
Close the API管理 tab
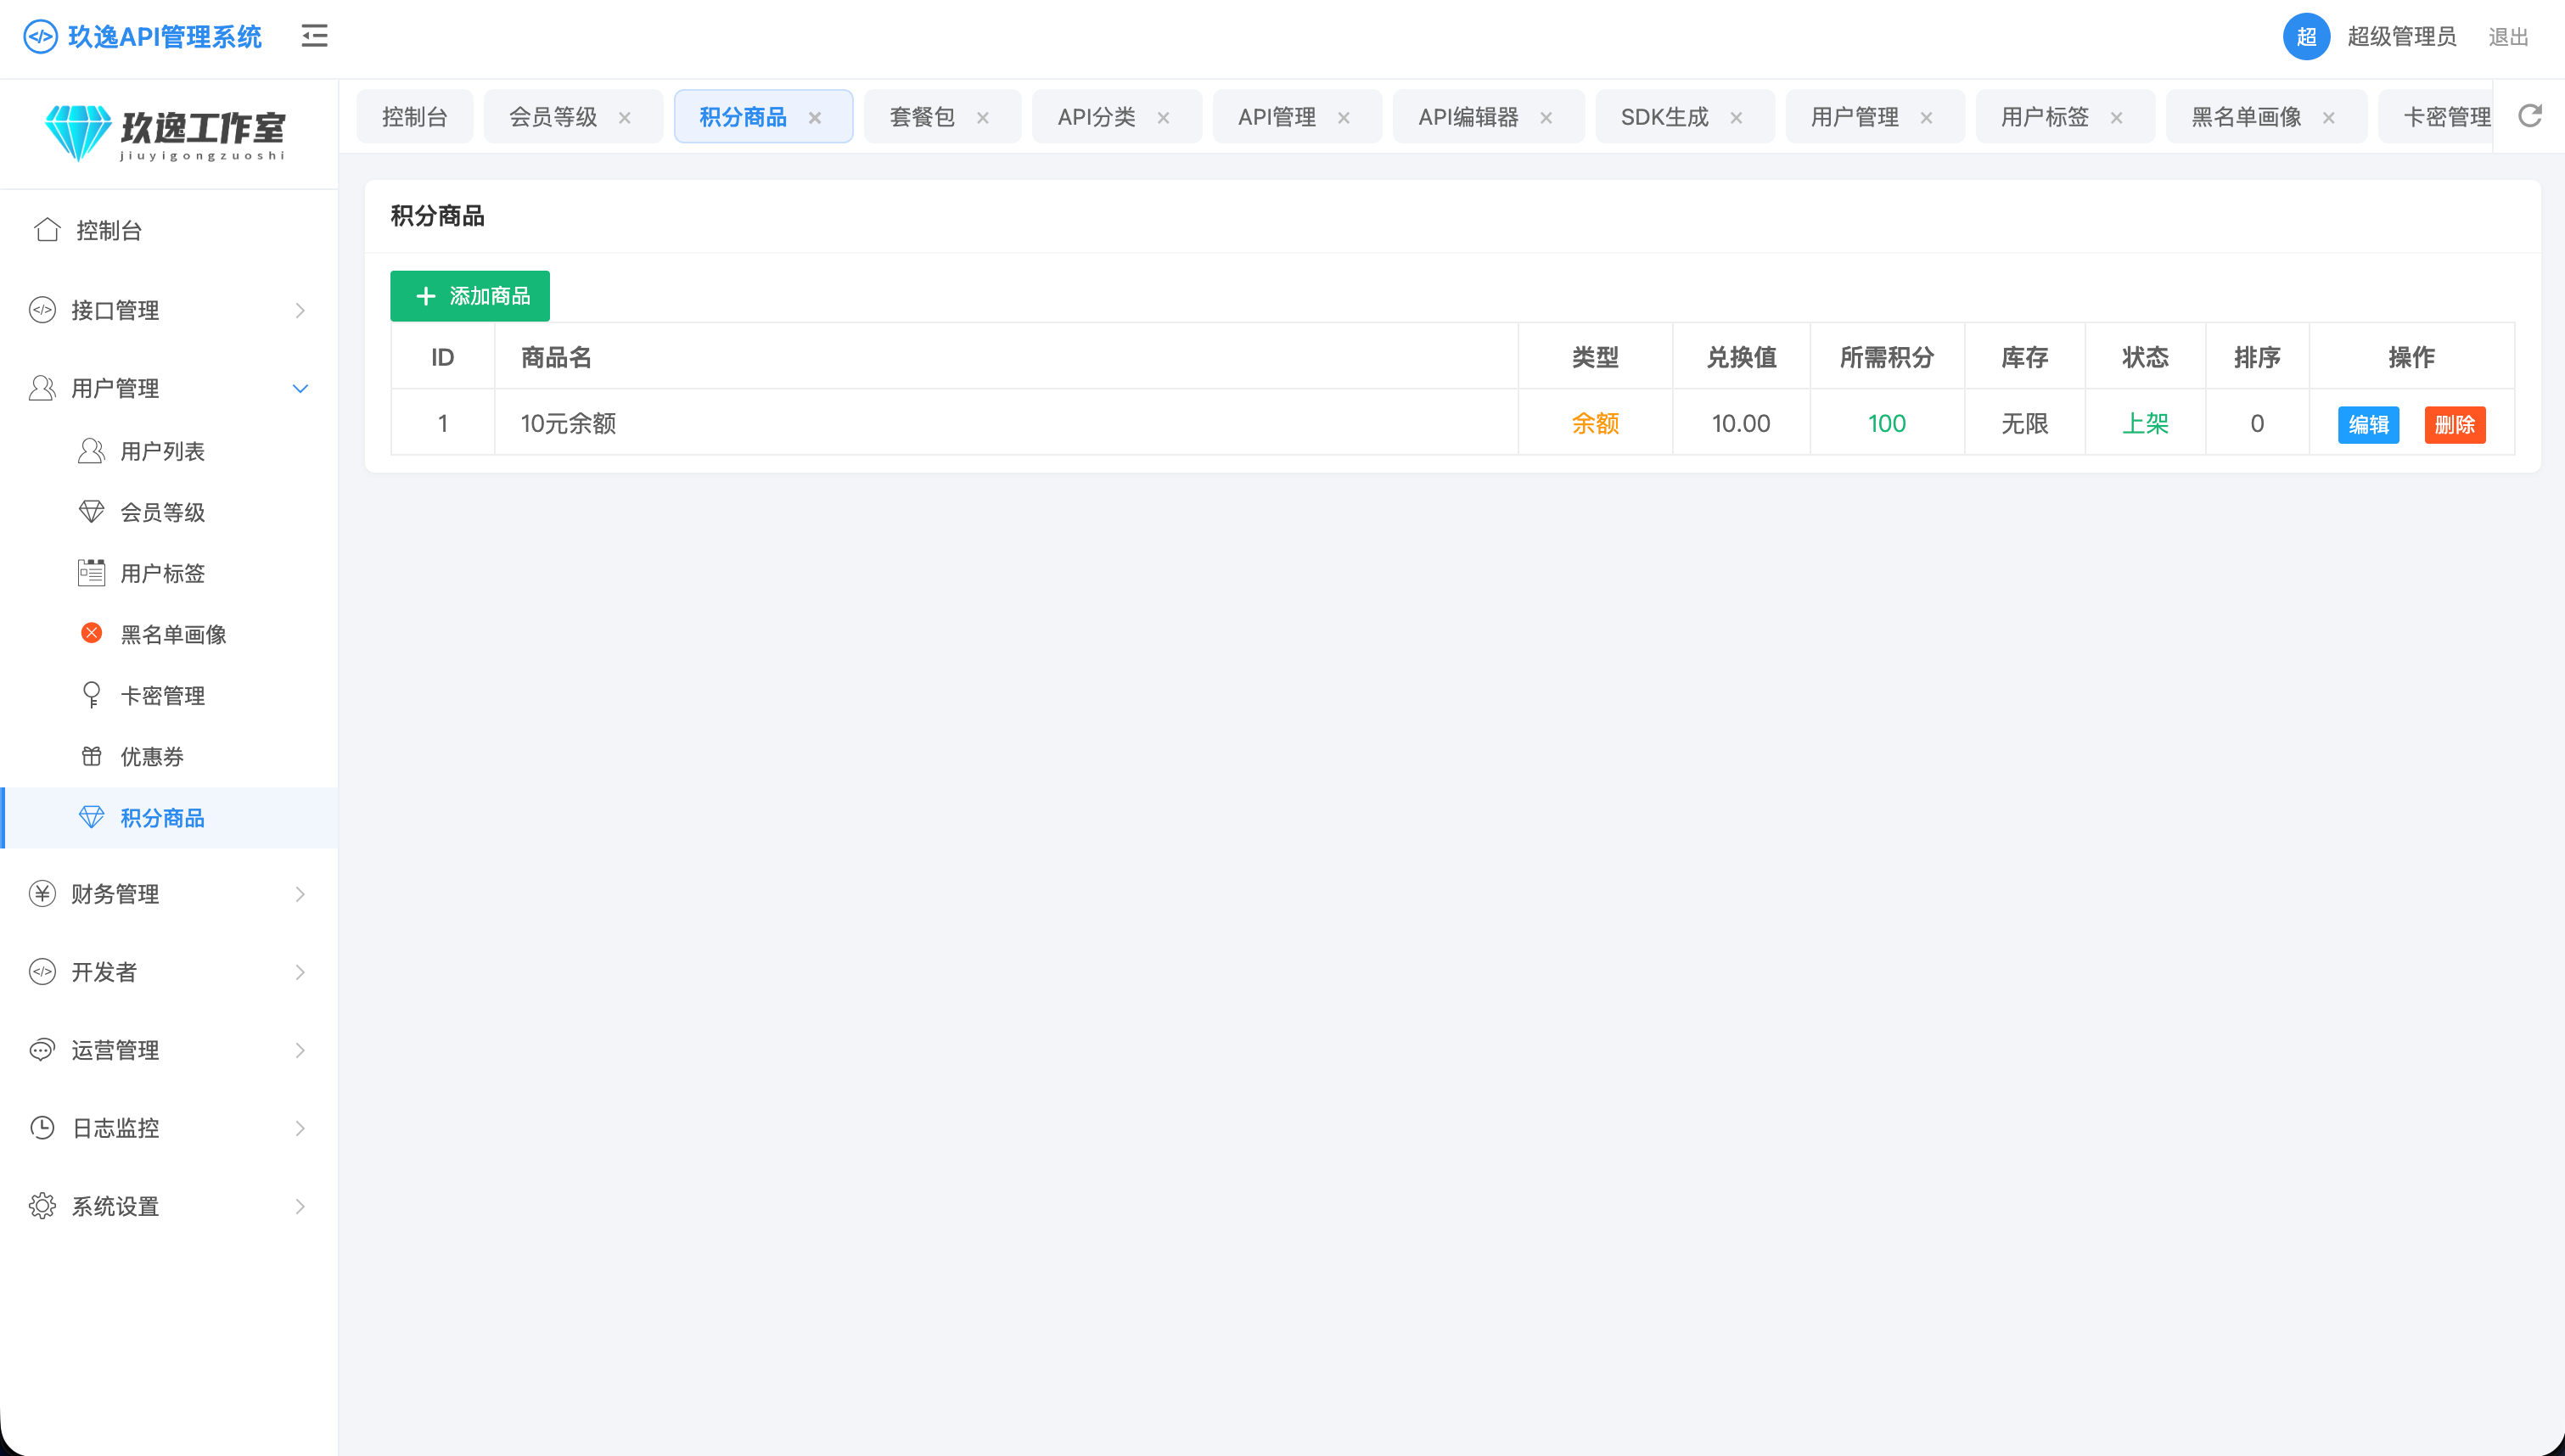pyautogui.click(x=1344, y=117)
